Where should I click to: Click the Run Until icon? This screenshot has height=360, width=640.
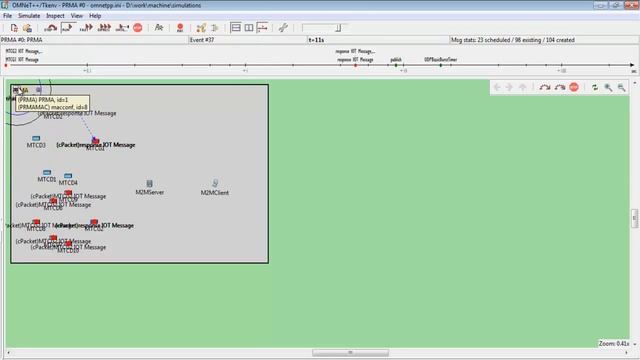click(x=122, y=28)
